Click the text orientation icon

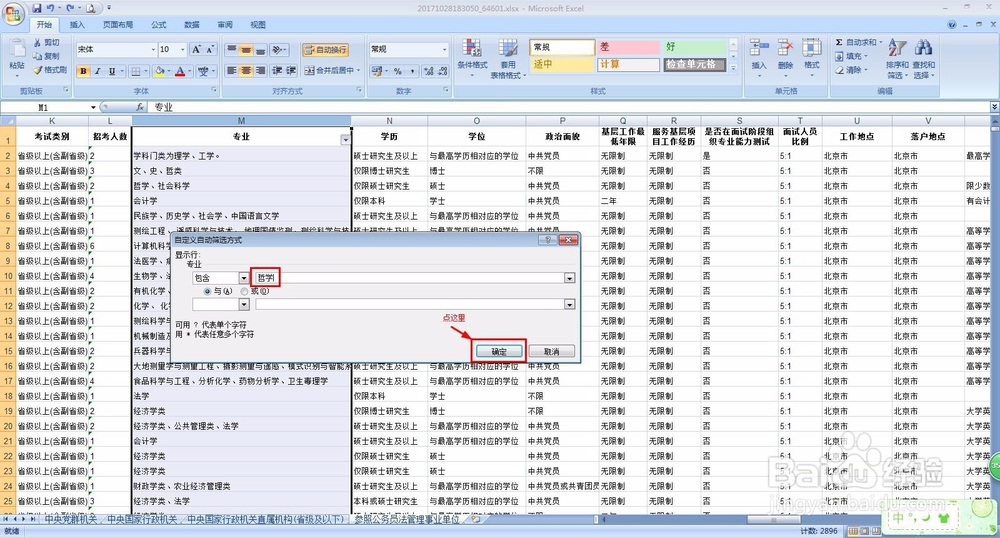coord(277,50)
